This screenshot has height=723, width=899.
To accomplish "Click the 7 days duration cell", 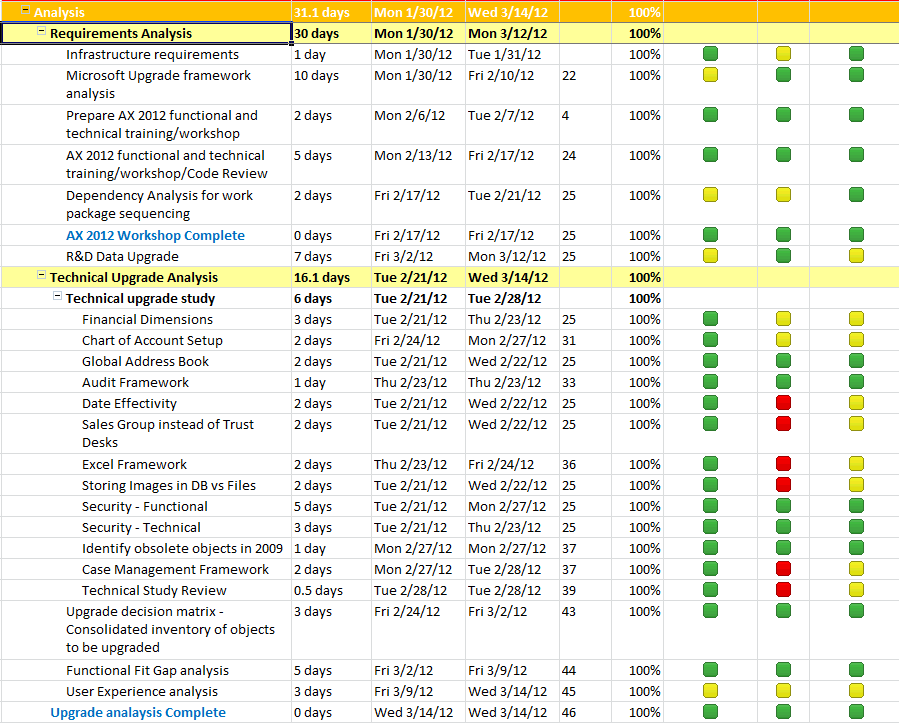I will [312, 256].
